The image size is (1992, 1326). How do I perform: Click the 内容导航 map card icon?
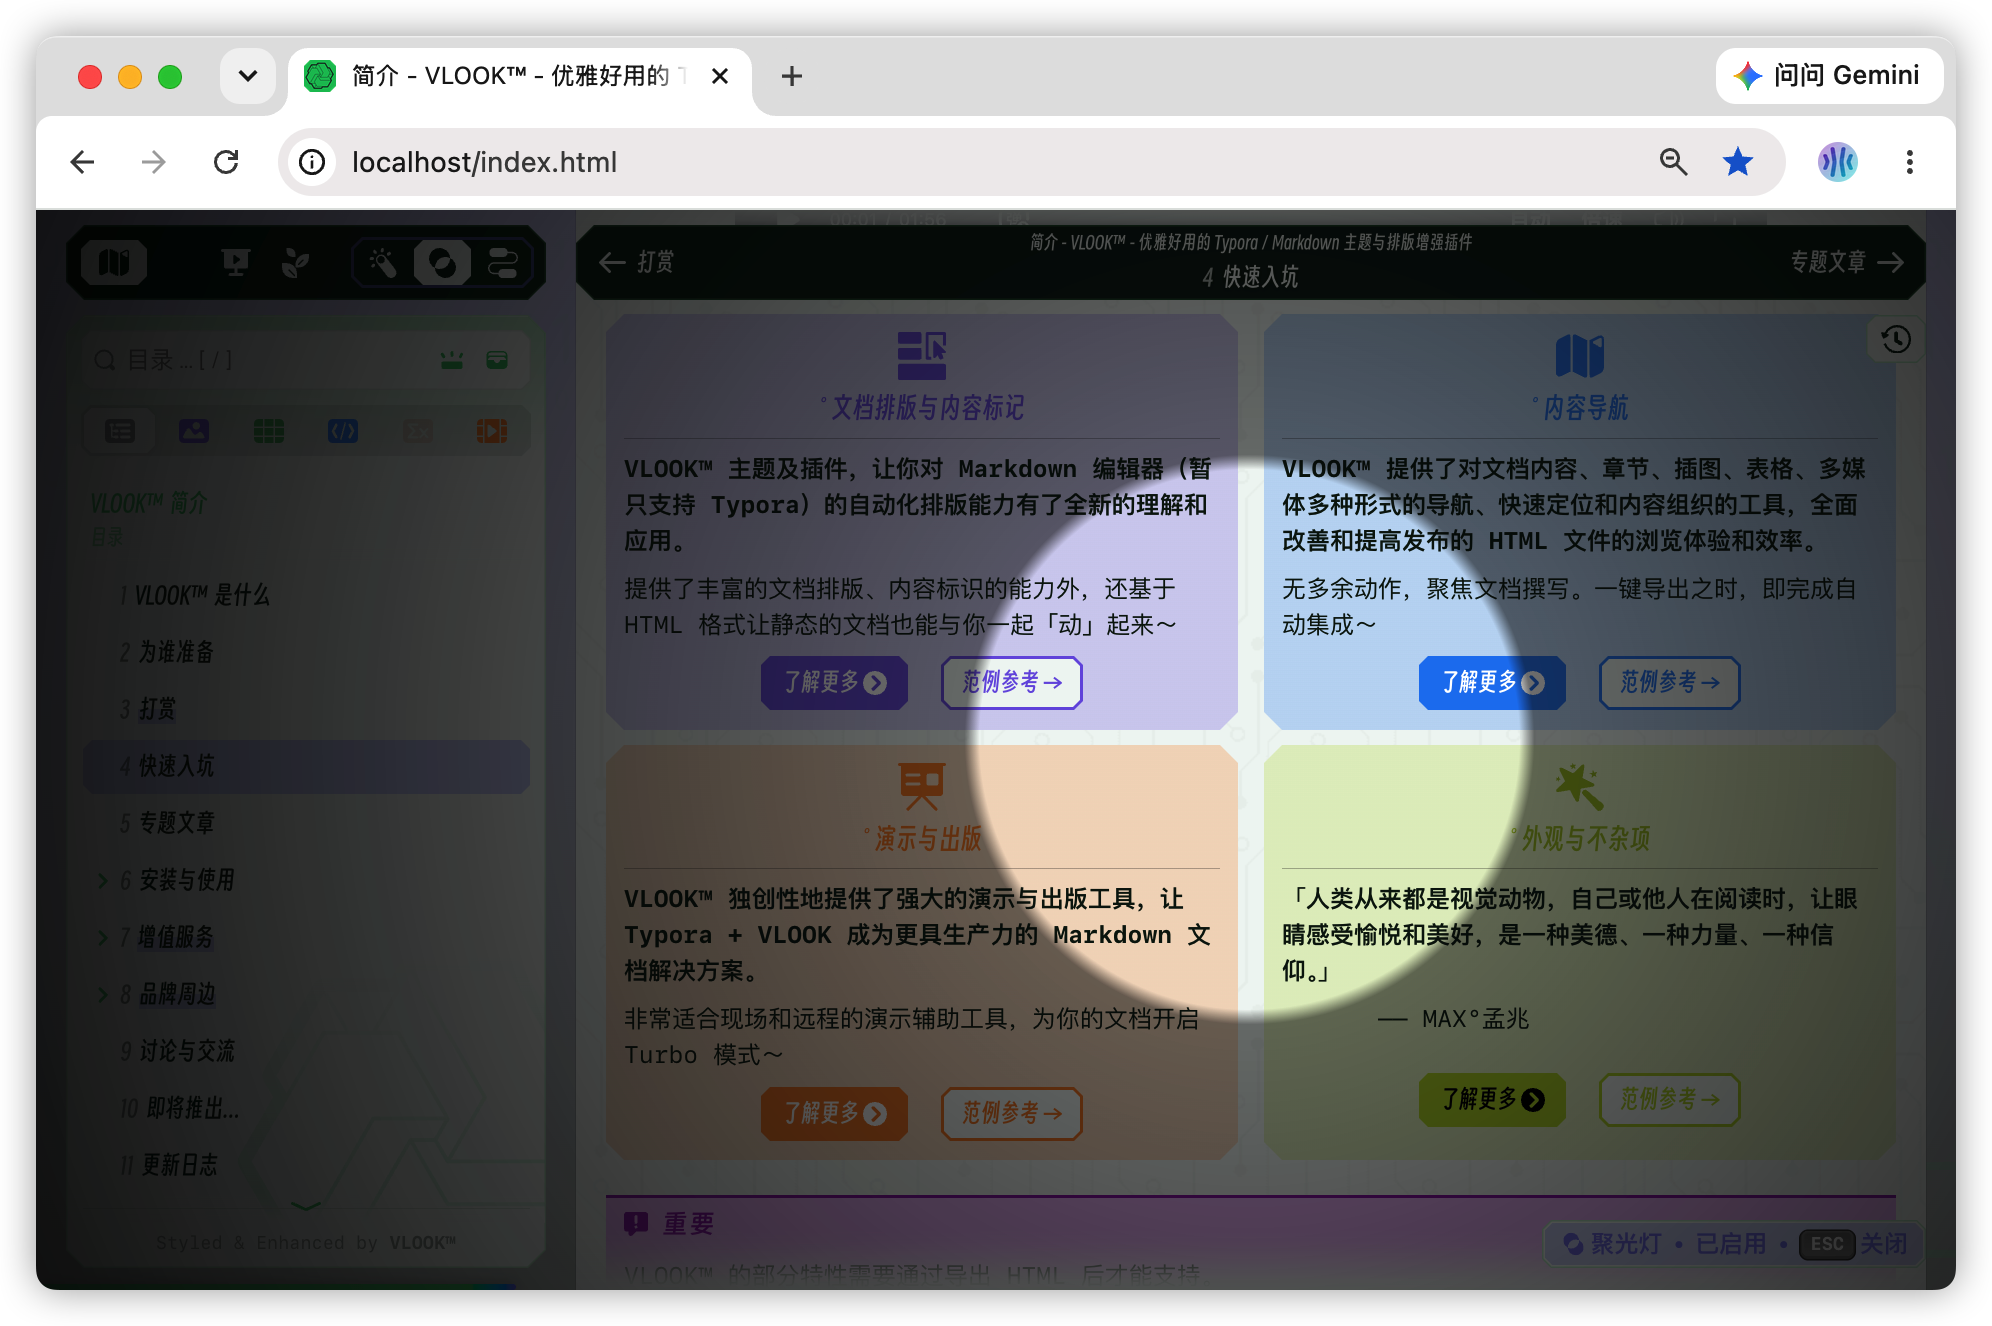click(1580, 356)
